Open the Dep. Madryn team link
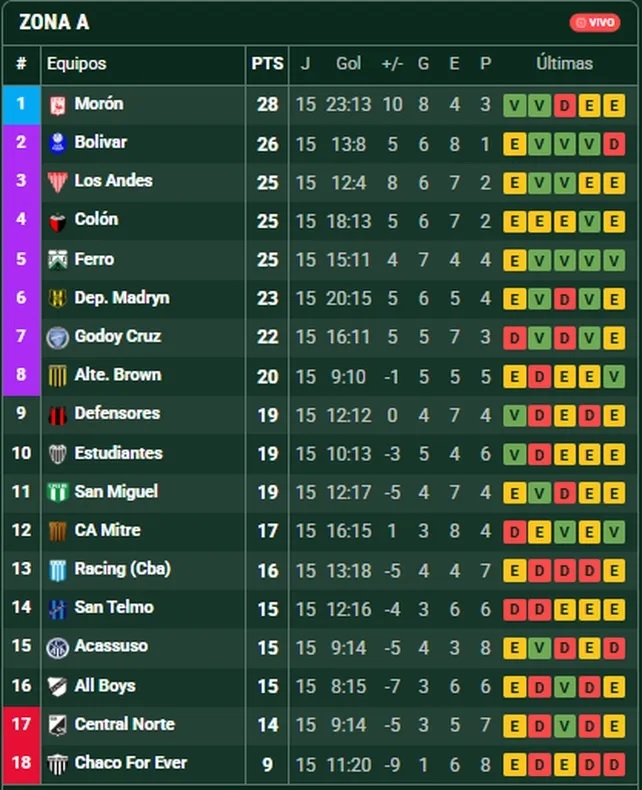 (122, 298)
